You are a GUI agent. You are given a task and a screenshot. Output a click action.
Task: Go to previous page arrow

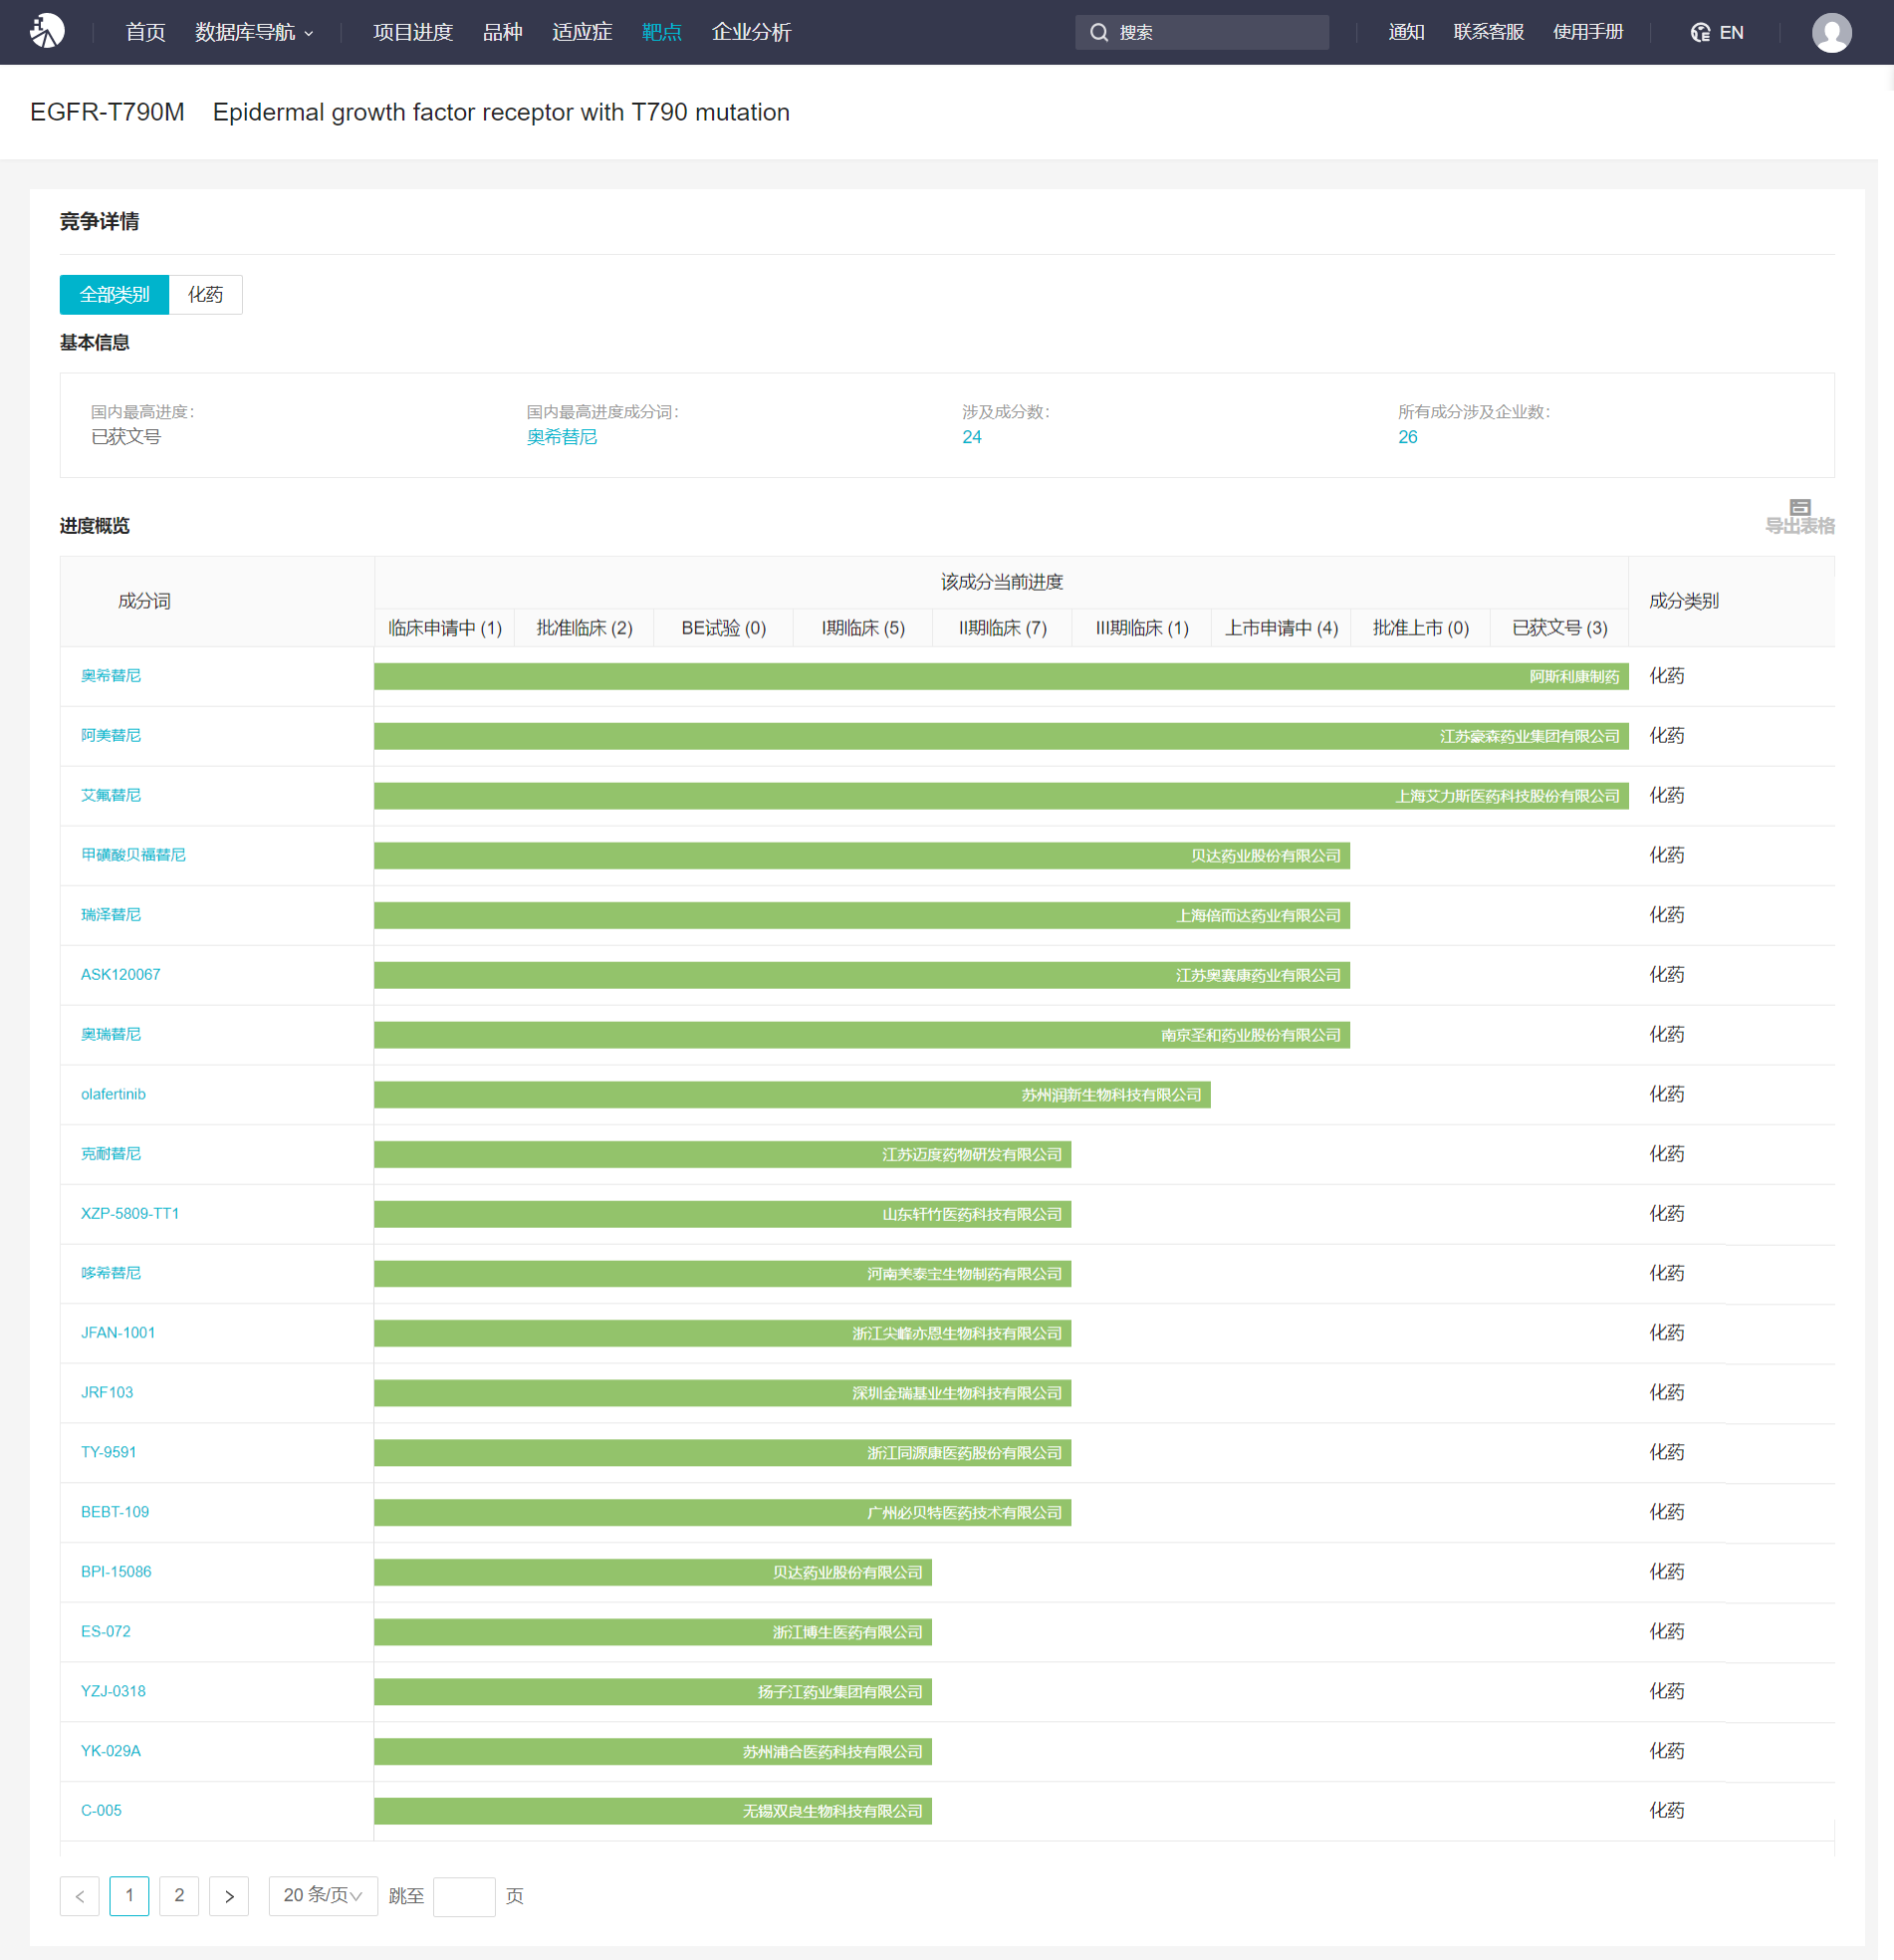click(x=80, y=1895)
